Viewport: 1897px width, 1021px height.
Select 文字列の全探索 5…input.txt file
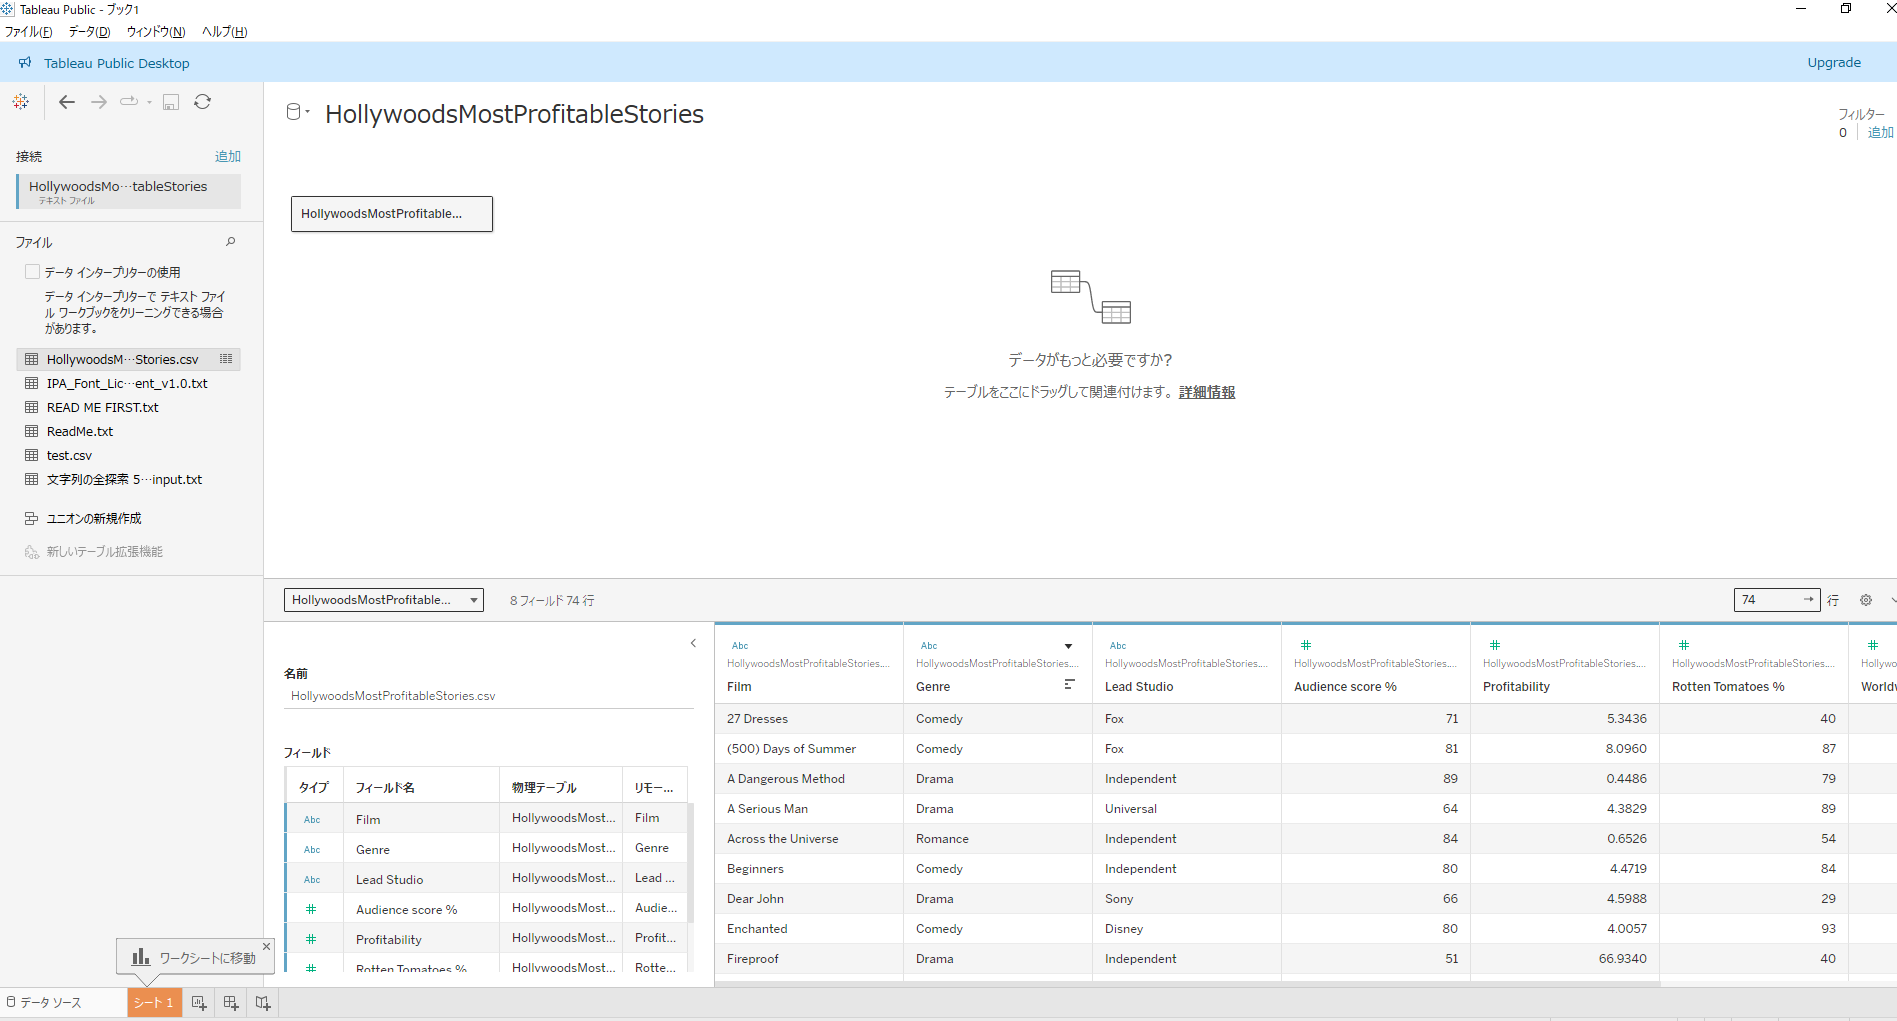[124, 479]
